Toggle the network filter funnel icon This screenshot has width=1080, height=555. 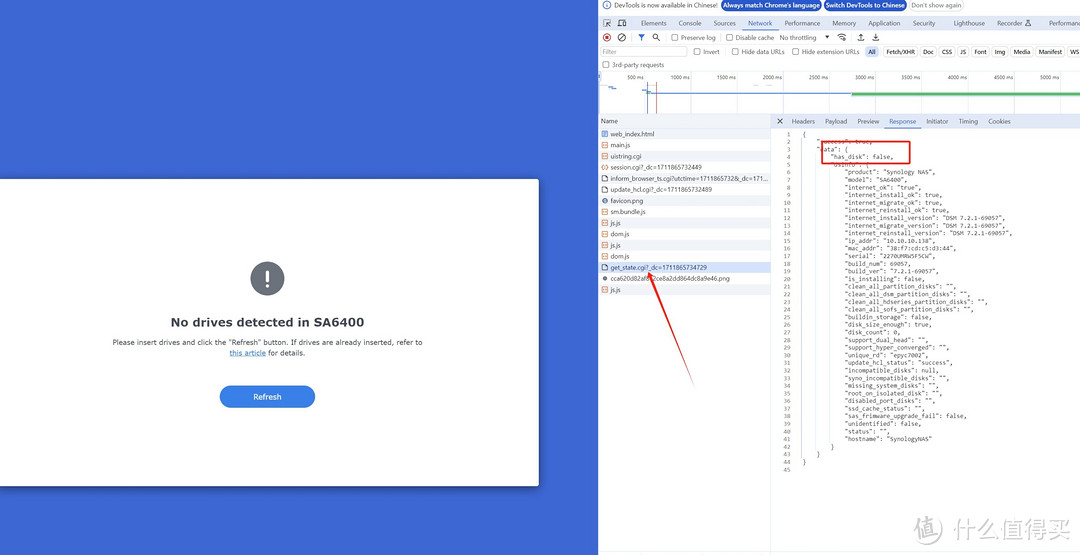(641, 38)
